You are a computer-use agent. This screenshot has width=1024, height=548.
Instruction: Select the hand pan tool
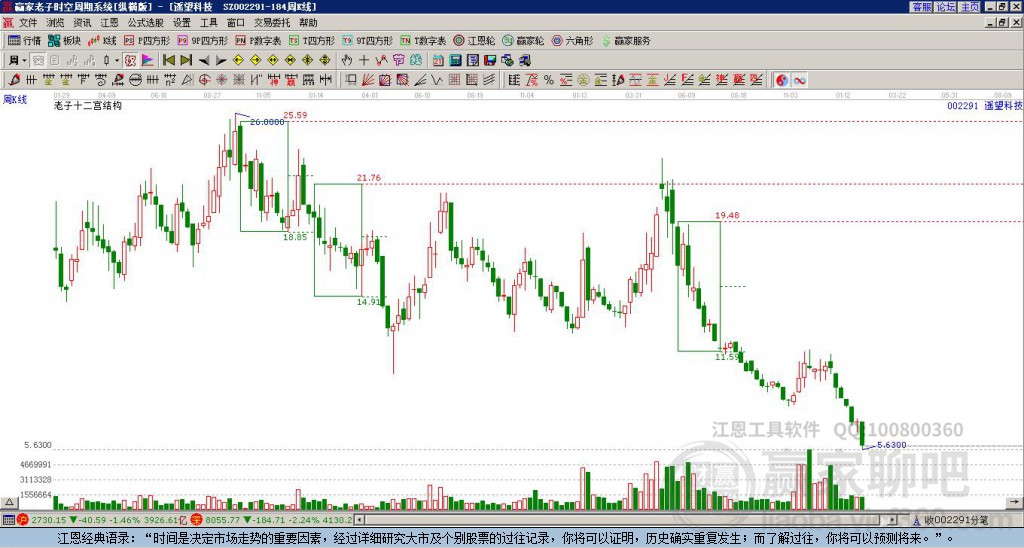[346, 61]
